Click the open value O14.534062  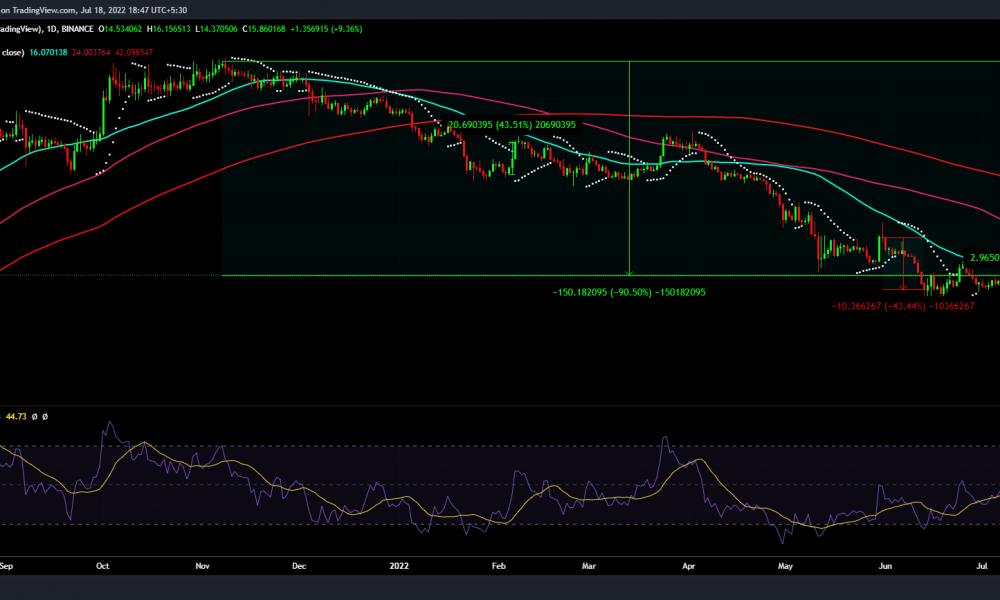point(122,29)
